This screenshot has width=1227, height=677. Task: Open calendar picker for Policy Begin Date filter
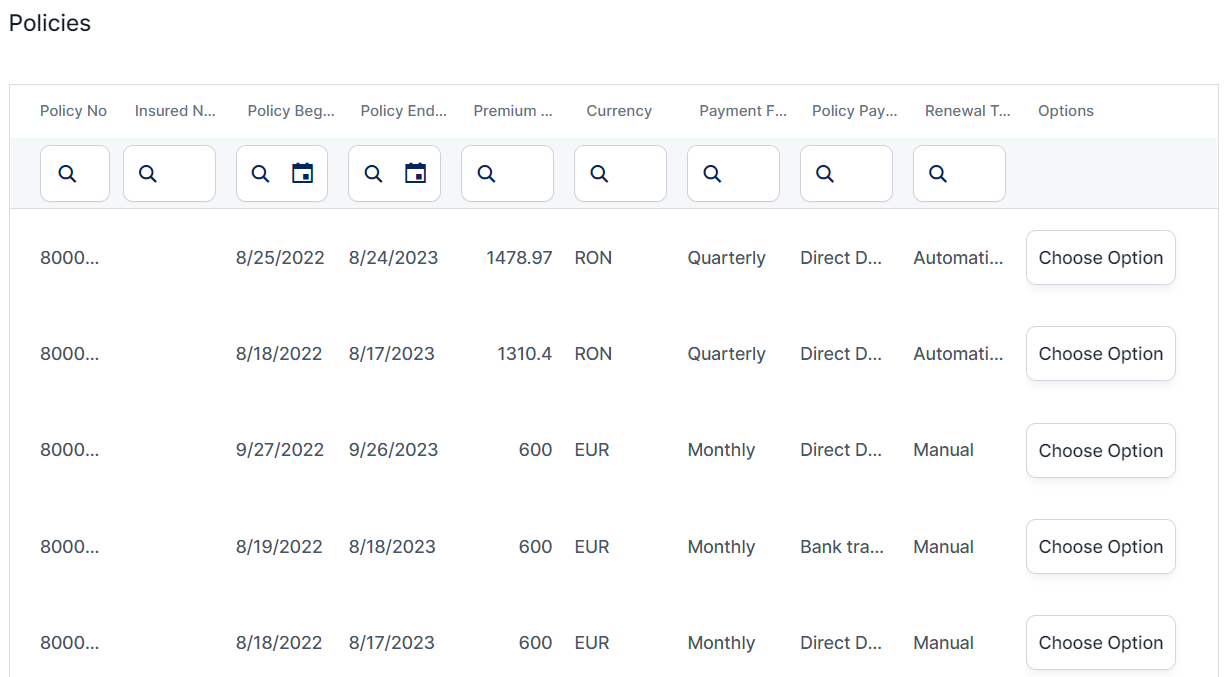[x=302, y=174]
